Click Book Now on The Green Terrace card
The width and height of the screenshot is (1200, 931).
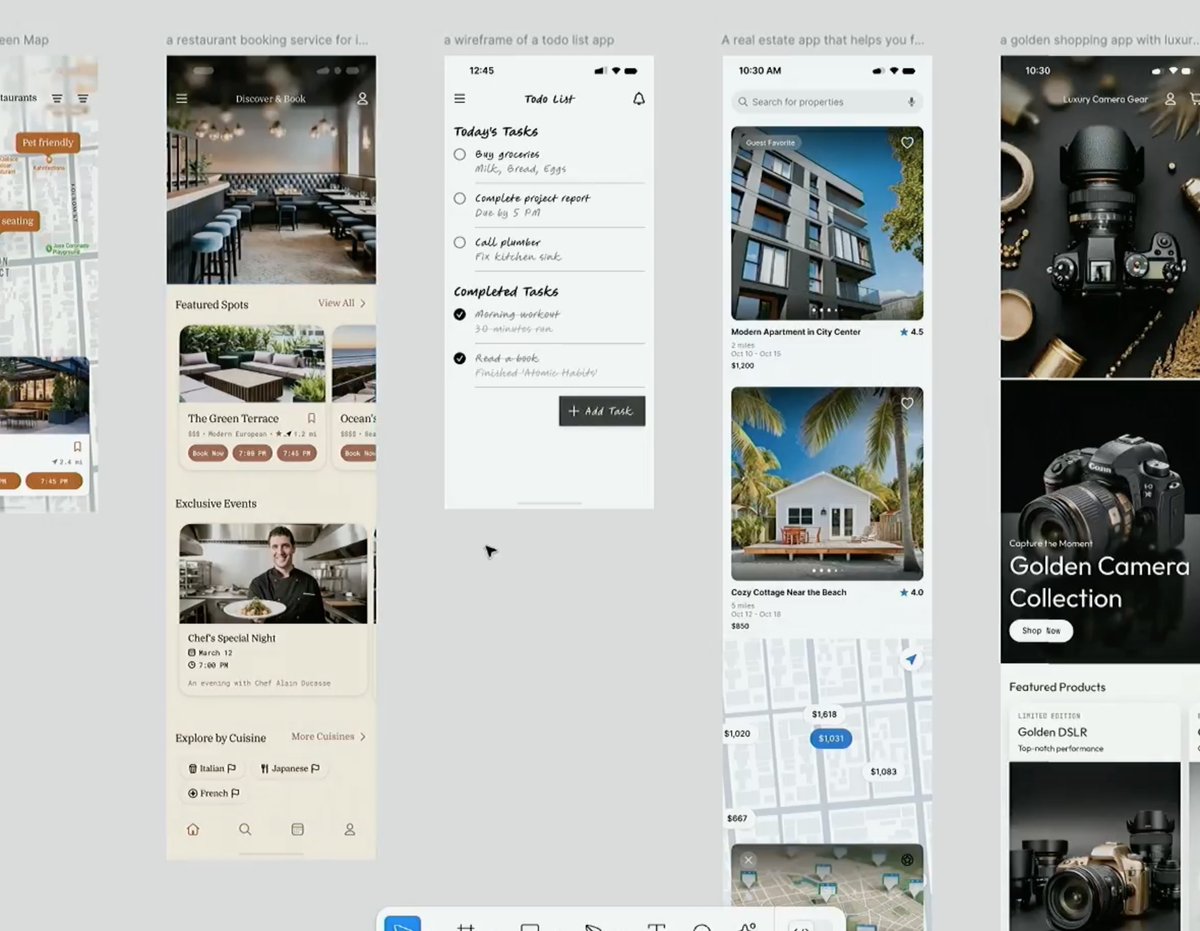click(208, 453)
